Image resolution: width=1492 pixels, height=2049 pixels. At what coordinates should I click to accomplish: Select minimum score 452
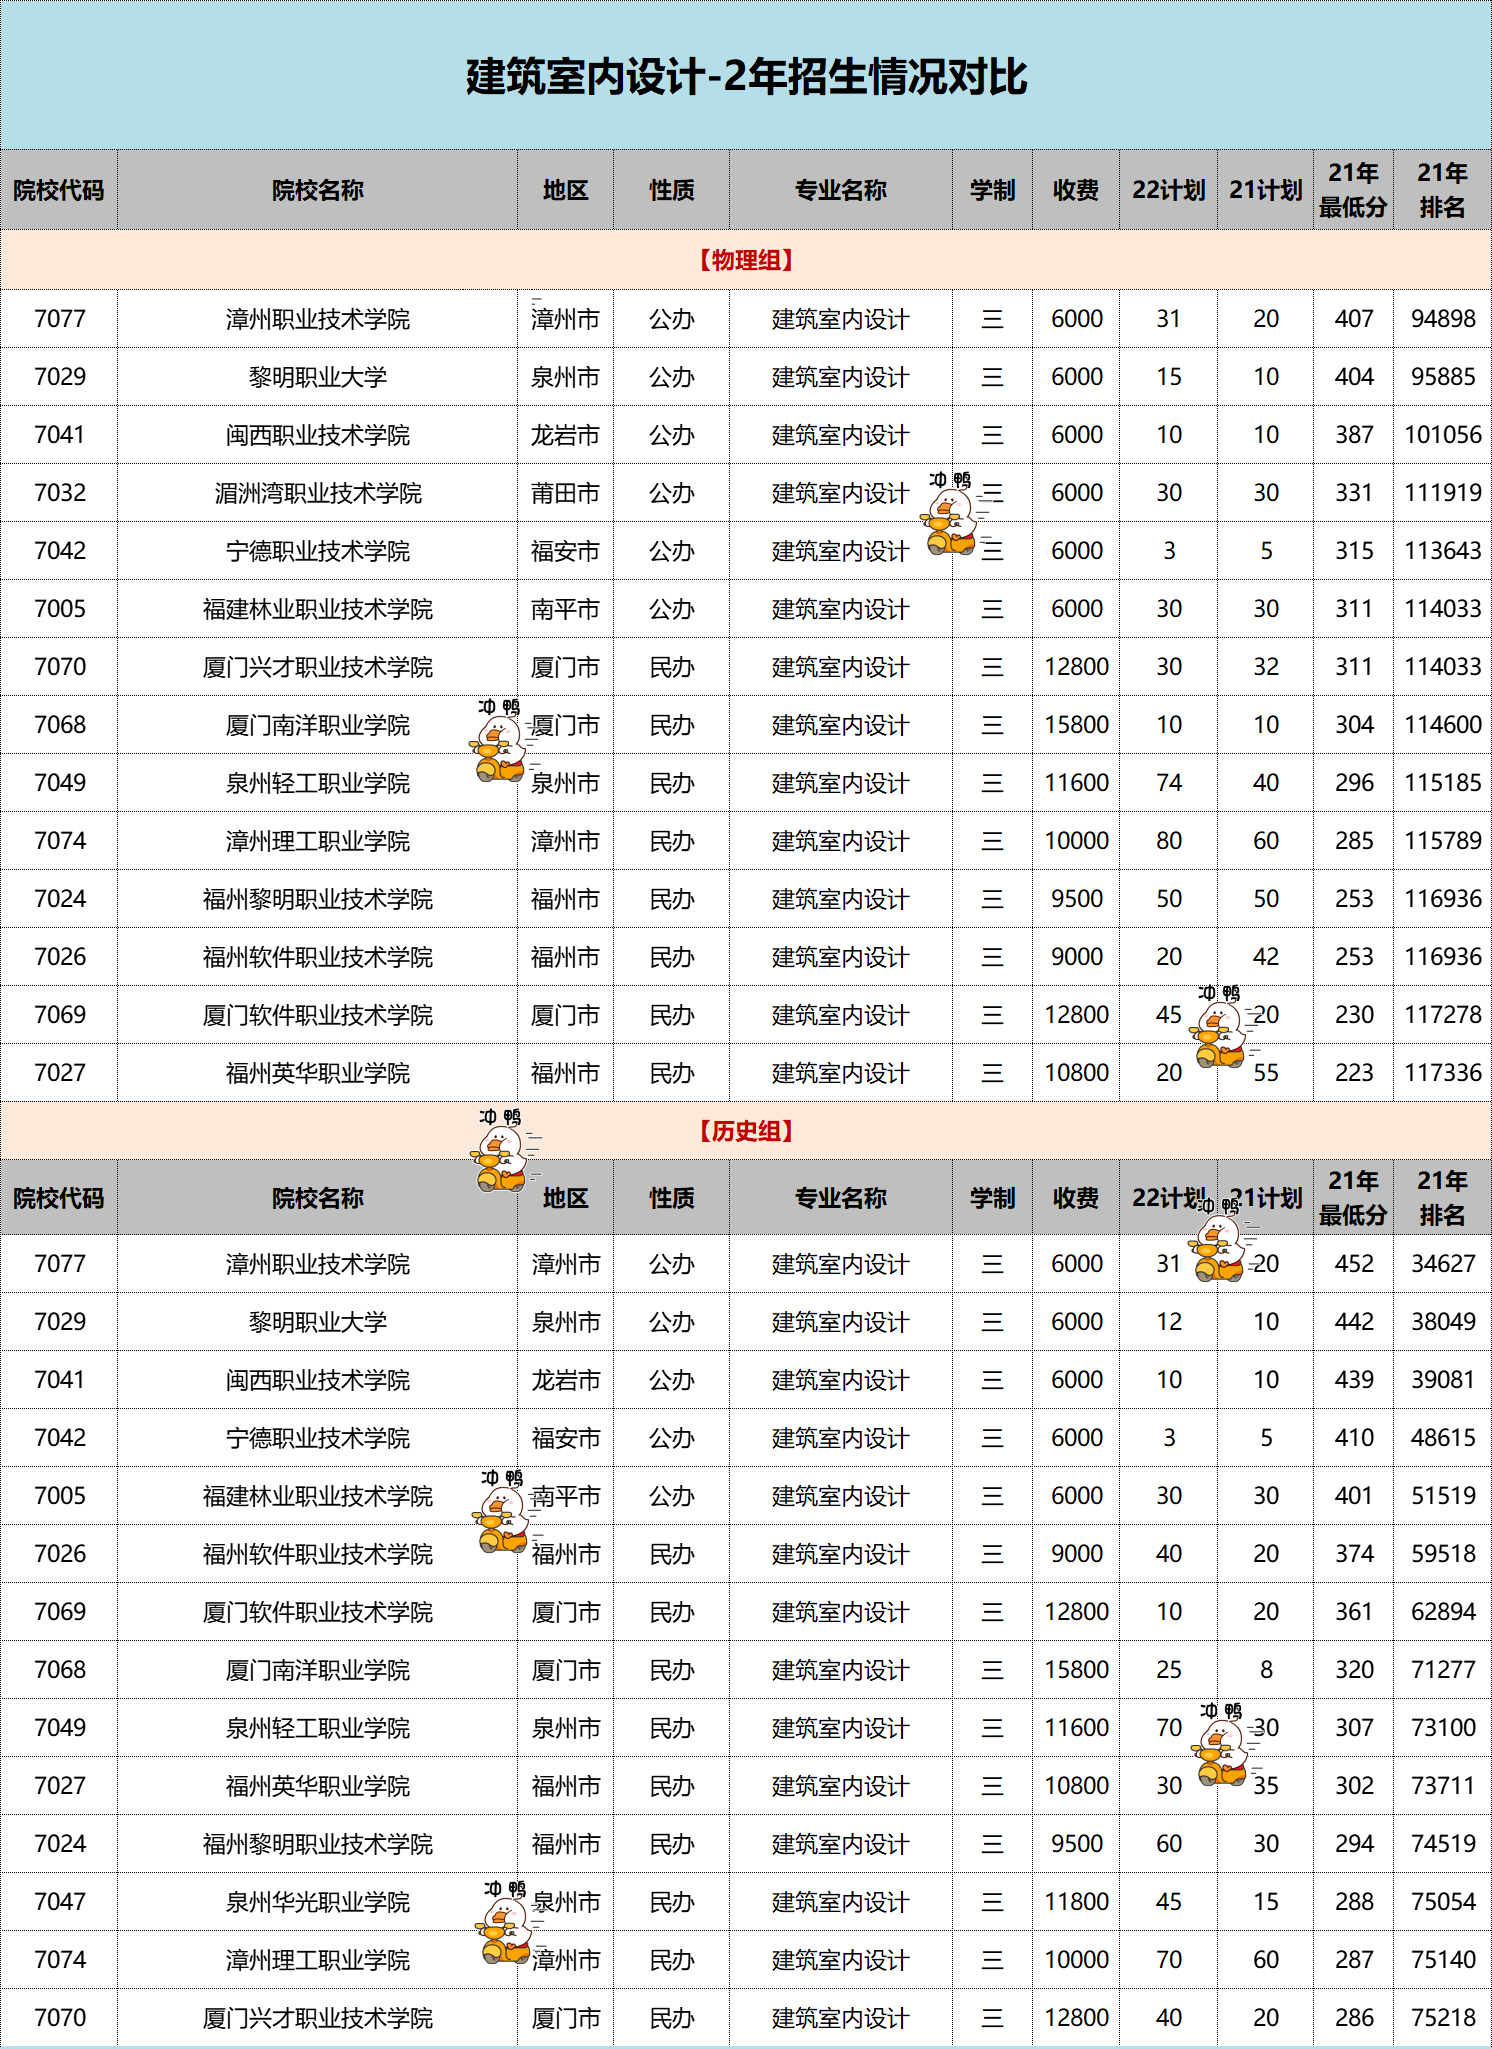tap(1354, 1264)
